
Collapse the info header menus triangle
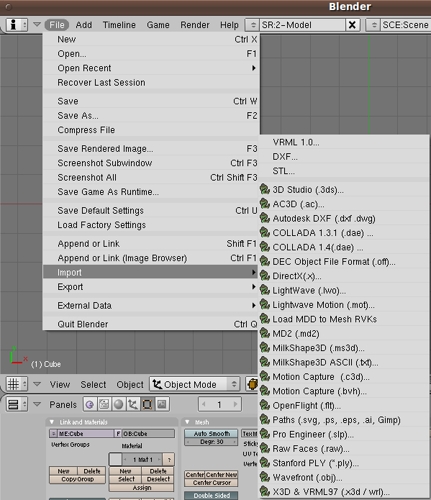coord(37,24)
